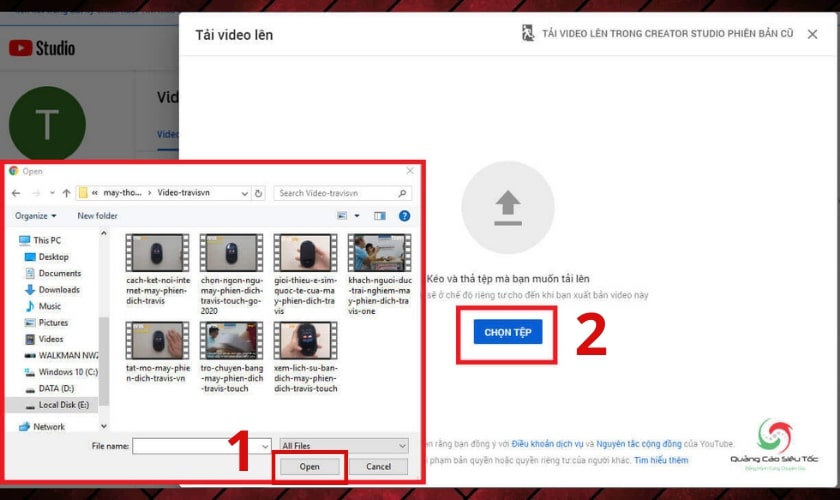
Task: Select WALKMAN NWZ drive
Action: (61, 355)
